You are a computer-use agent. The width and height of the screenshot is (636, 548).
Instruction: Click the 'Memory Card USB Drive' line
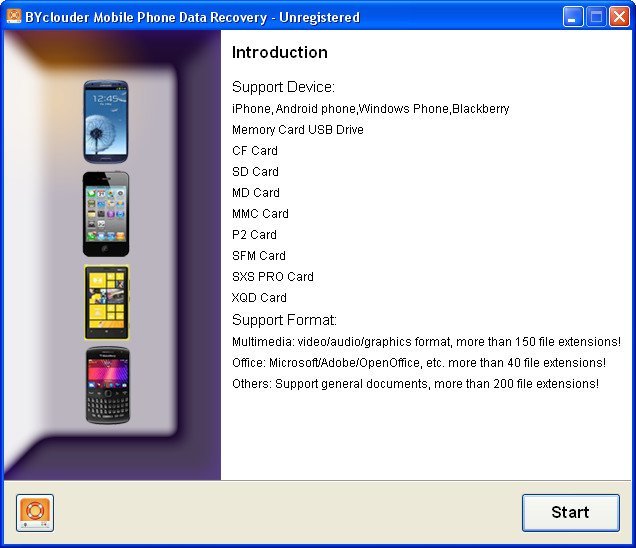[298, 130]
